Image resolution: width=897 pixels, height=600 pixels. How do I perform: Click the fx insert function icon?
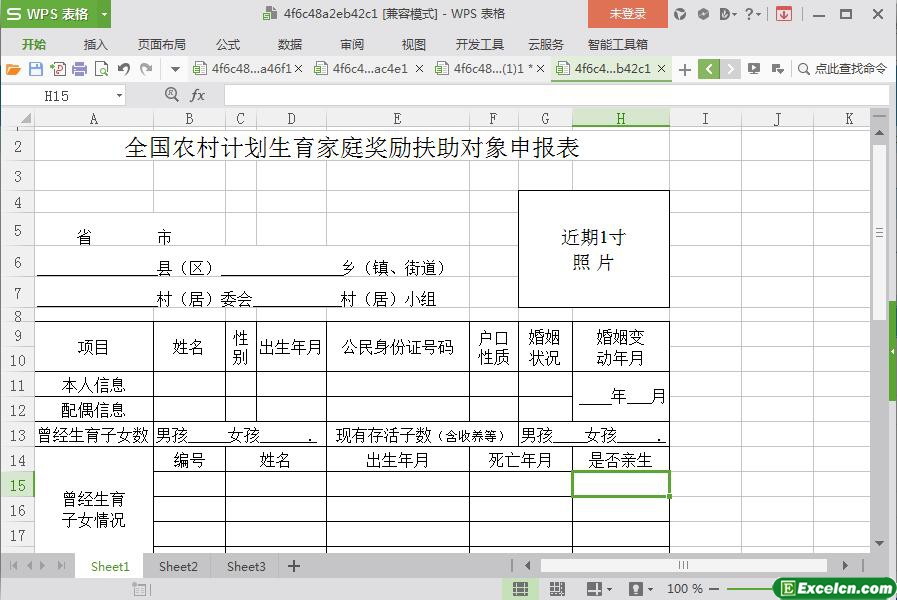198,95
